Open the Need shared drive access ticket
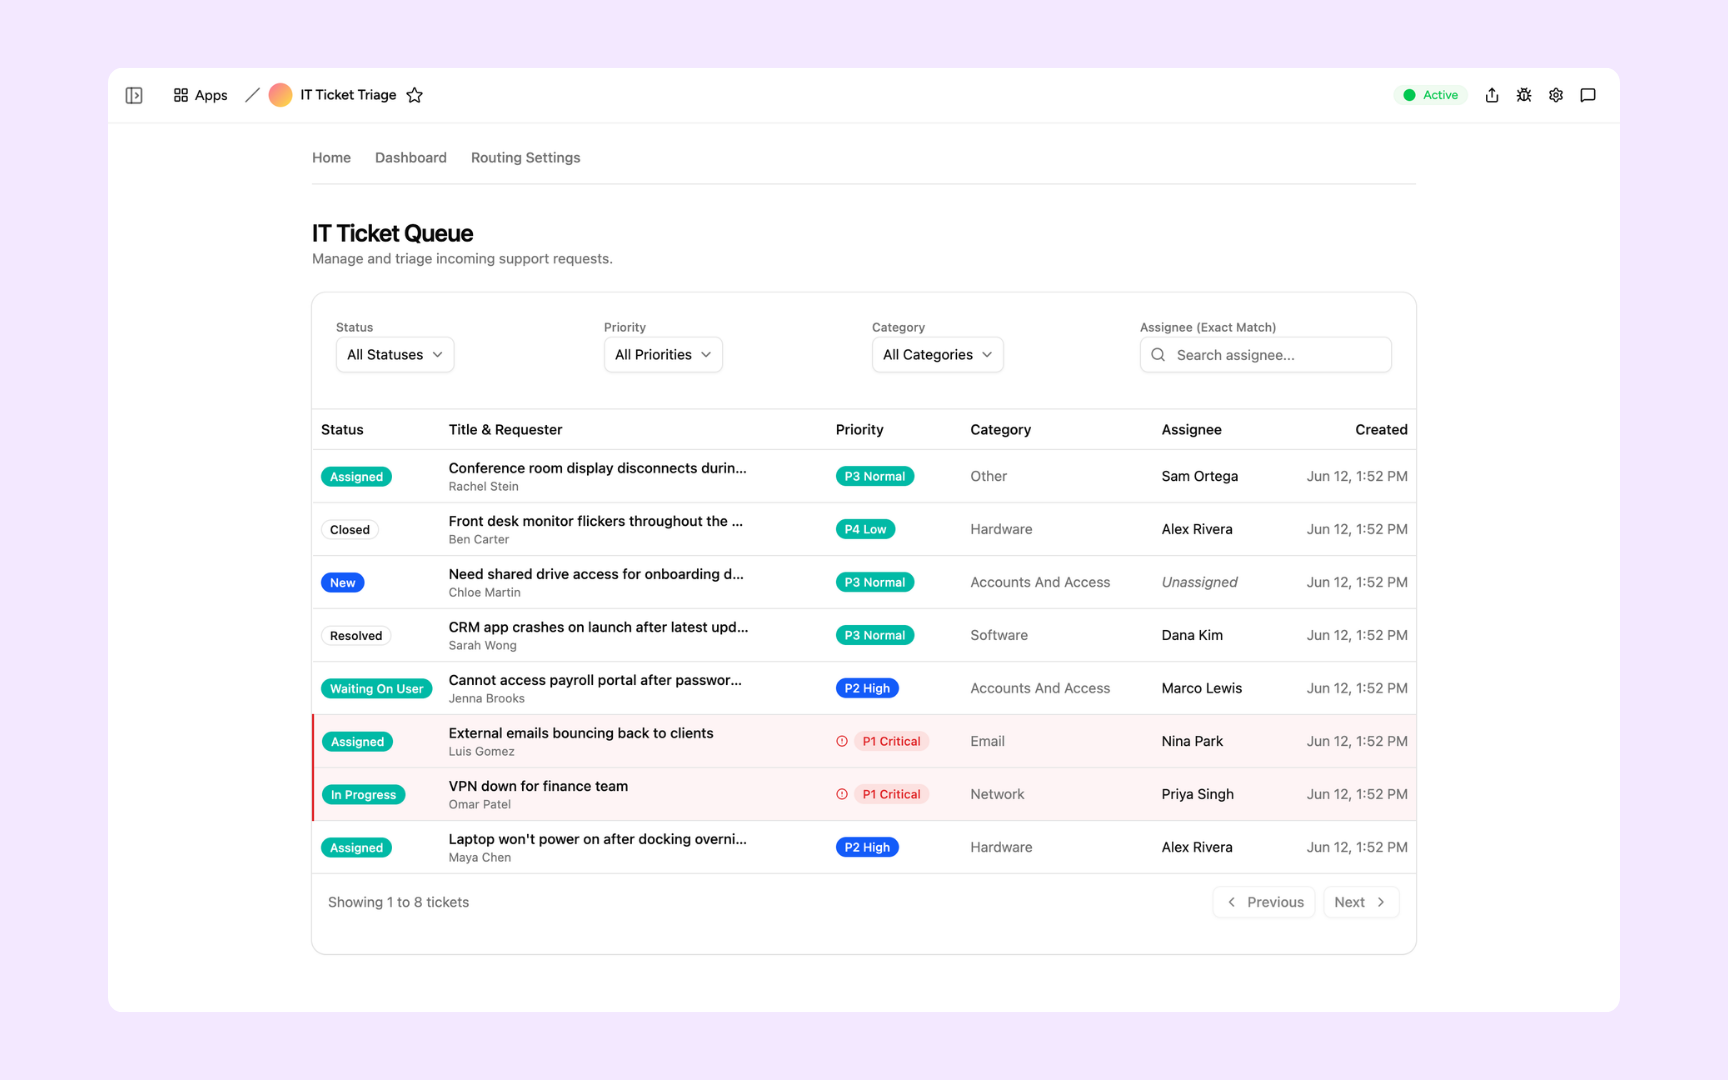 click(x=596, y=574)
